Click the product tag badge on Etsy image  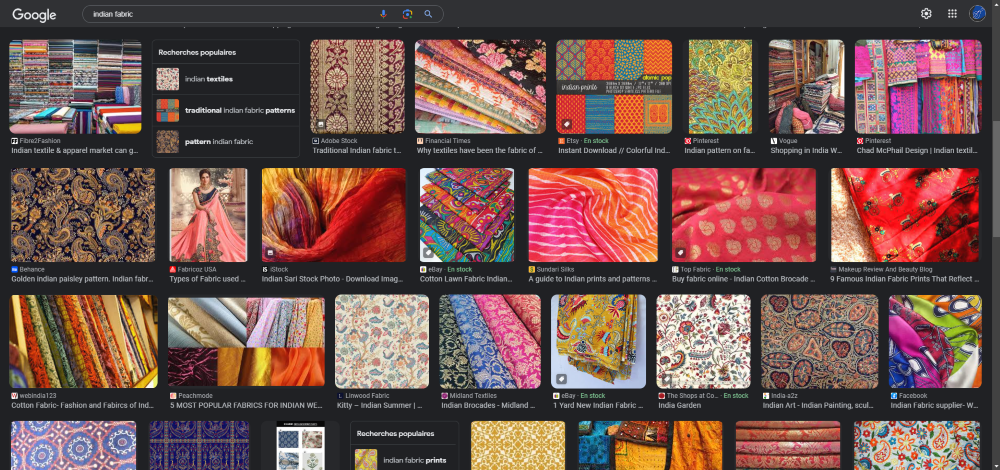[566, 124]
